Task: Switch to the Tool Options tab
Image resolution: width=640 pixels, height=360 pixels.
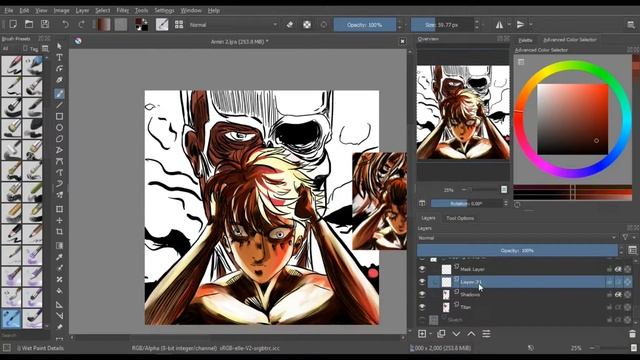Action: tap(460, 218)
